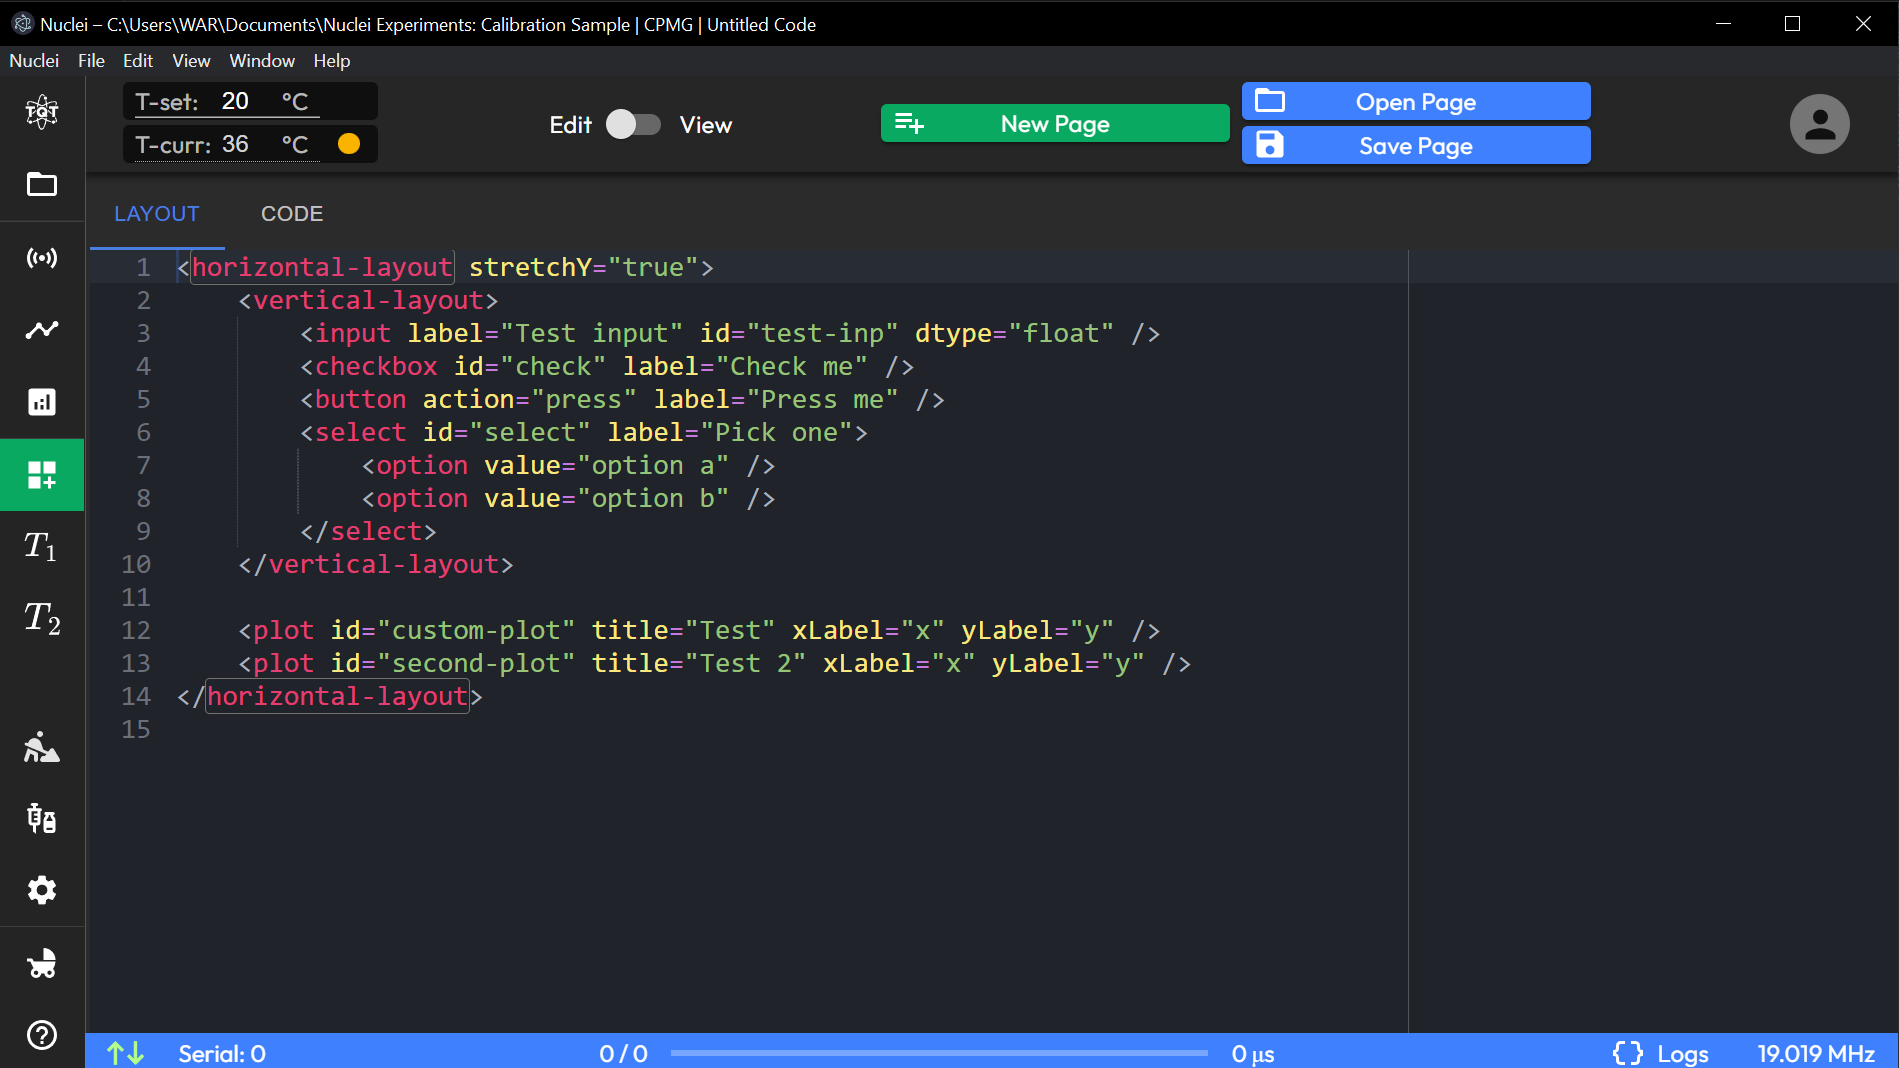This screenshot has height=1068, width=1899.
Task: Click the Nuclei app logo in title bar
Action: pos(23,23)
